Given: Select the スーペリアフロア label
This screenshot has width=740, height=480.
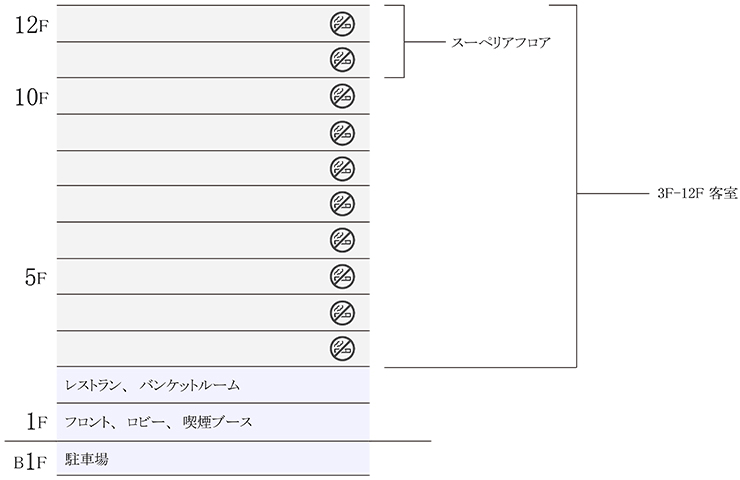Looking at the screenshot, I should tap(501, 43).
